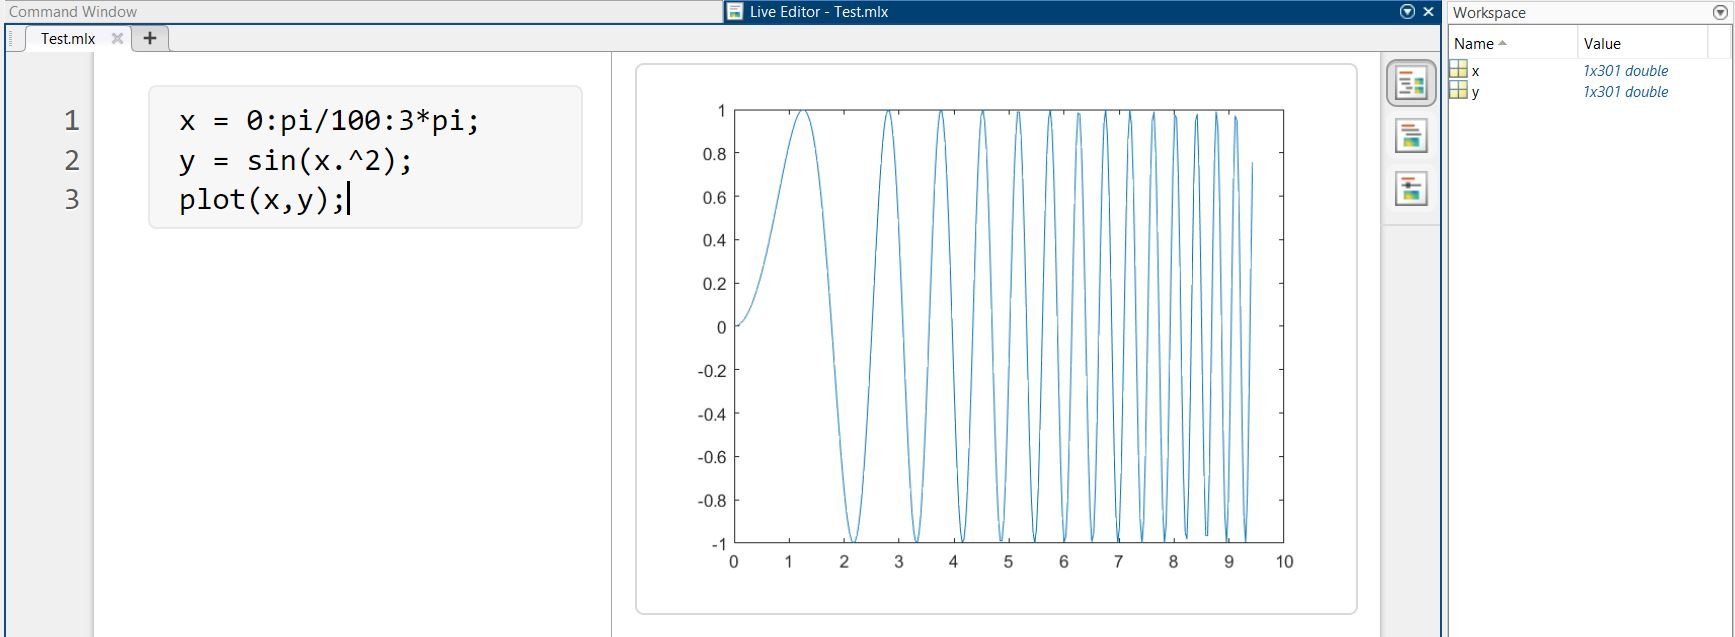Image resolution: width=1735 pixels, height=637 pixels.
Task: Sort Workspace by Value column header
Action: [1642, 43]
